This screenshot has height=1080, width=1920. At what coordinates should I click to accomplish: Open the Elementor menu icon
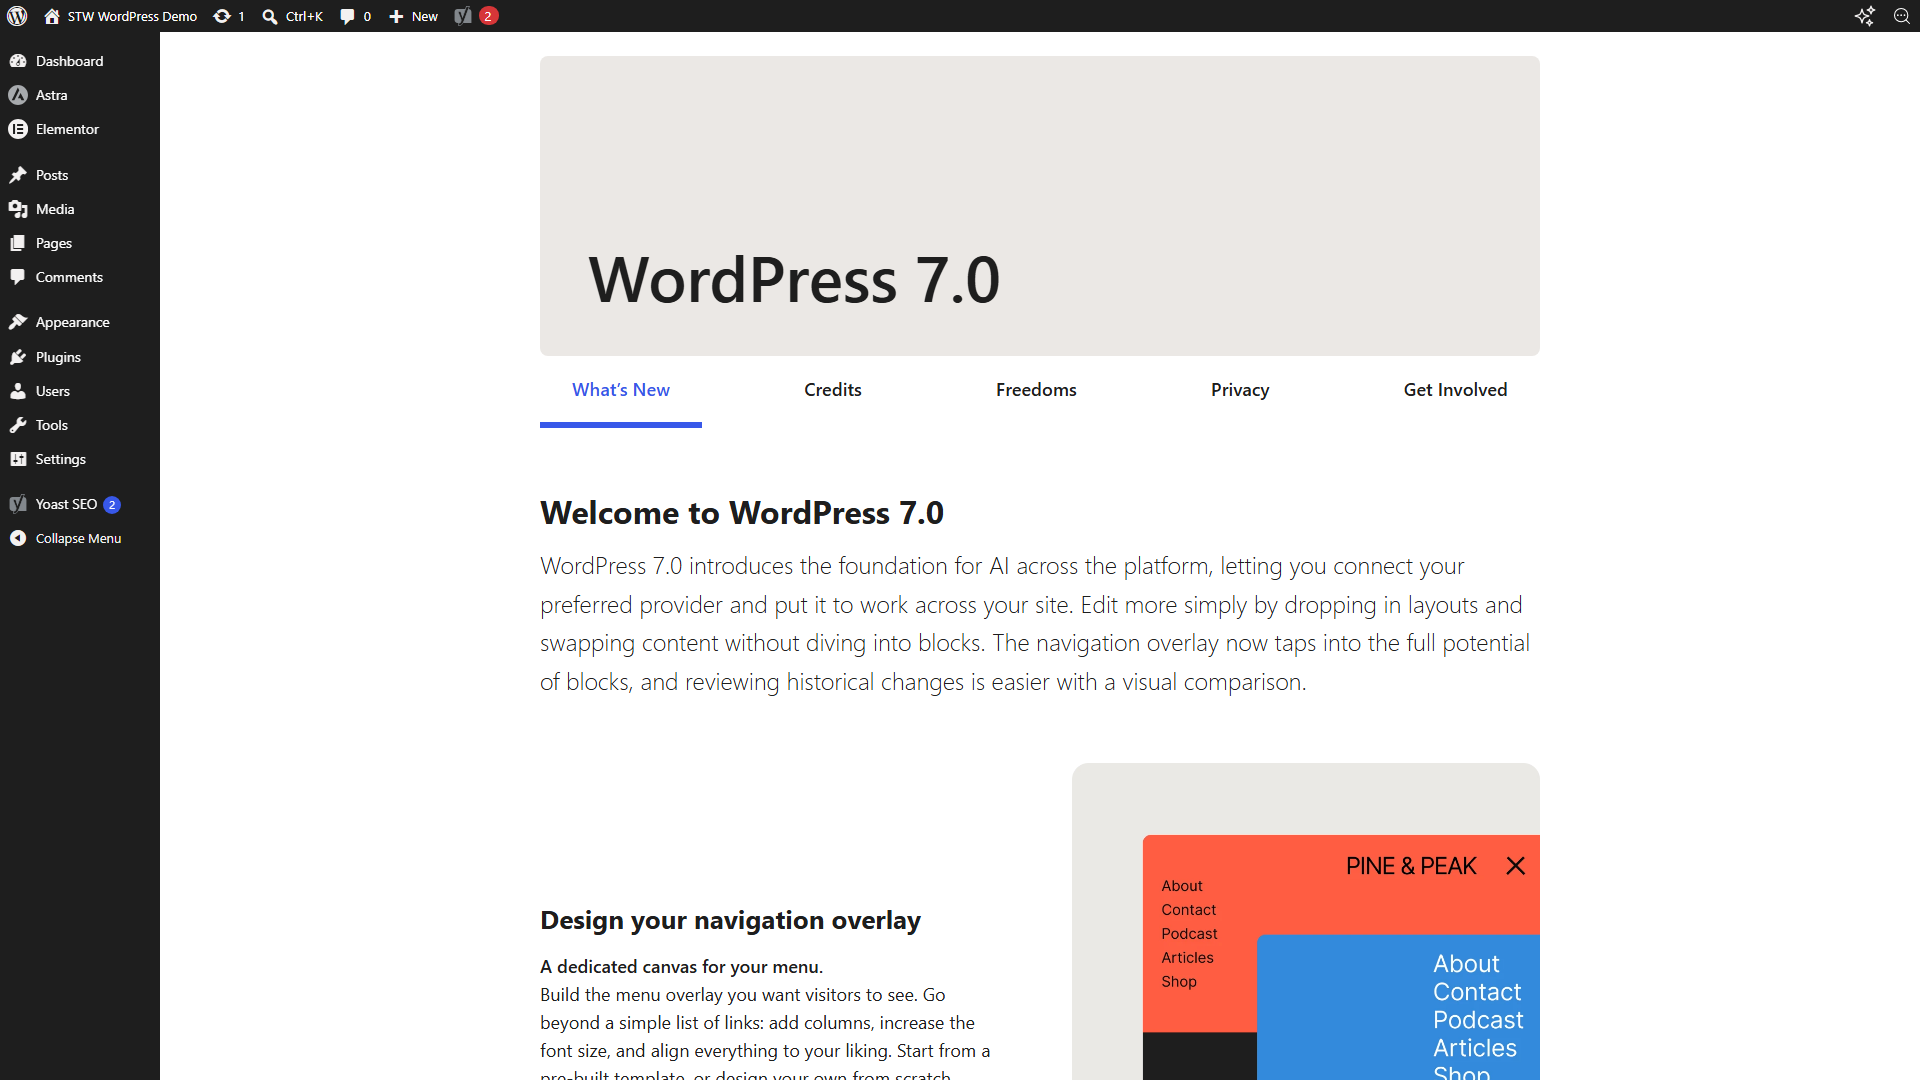coord(18,129)
